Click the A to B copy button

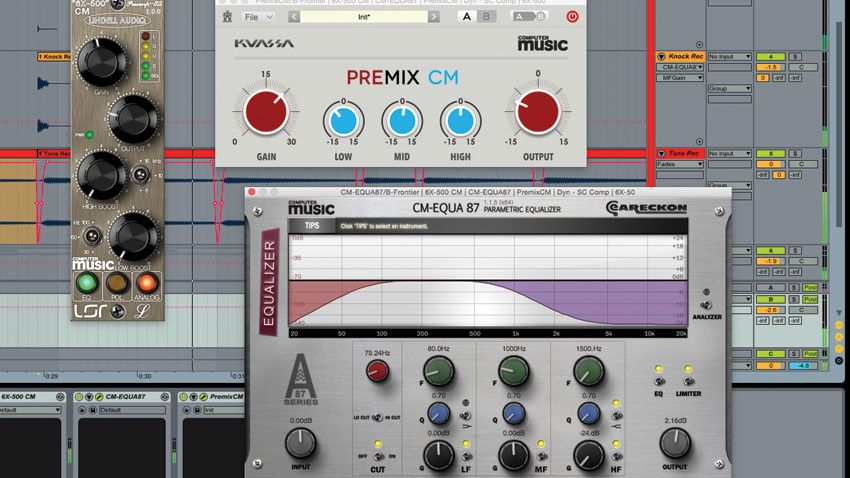point(529,17)
